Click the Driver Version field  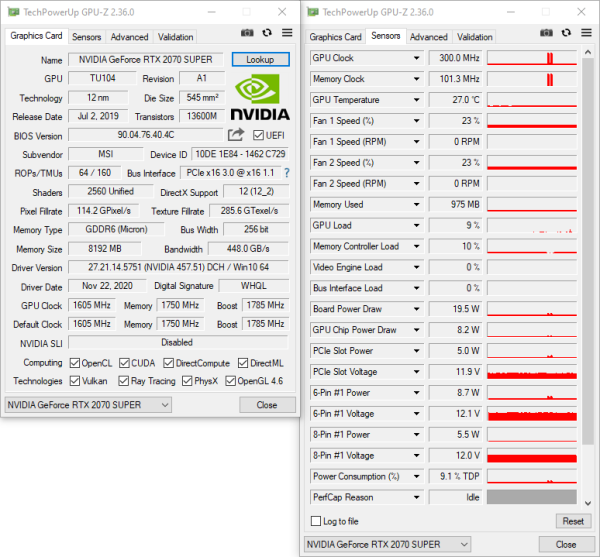[178, 267]
